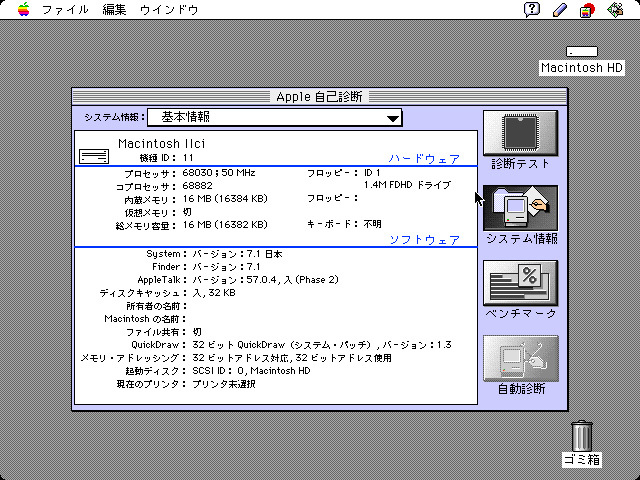Select the Macintosh HD disk icon

(582, 51)
